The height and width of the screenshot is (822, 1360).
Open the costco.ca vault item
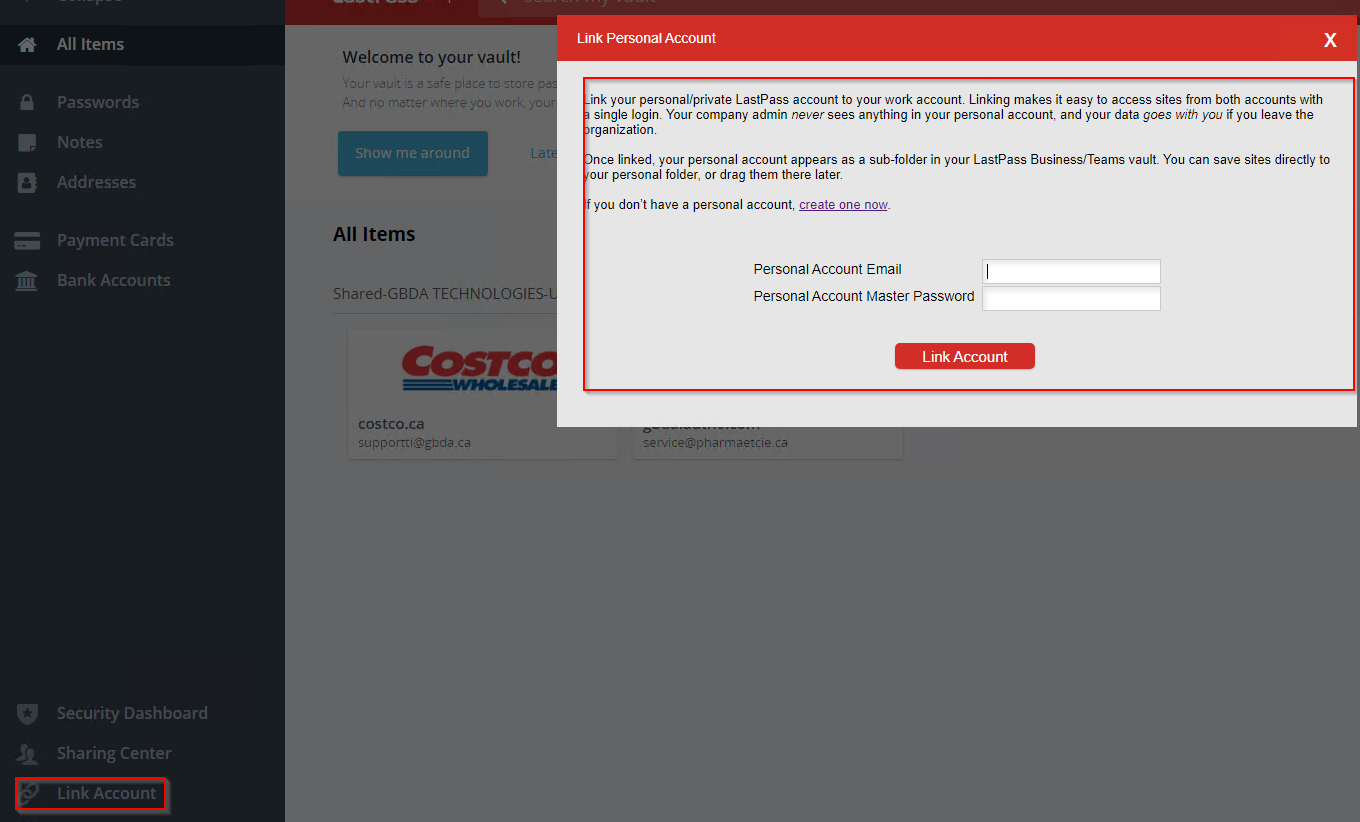pos(482,394)
